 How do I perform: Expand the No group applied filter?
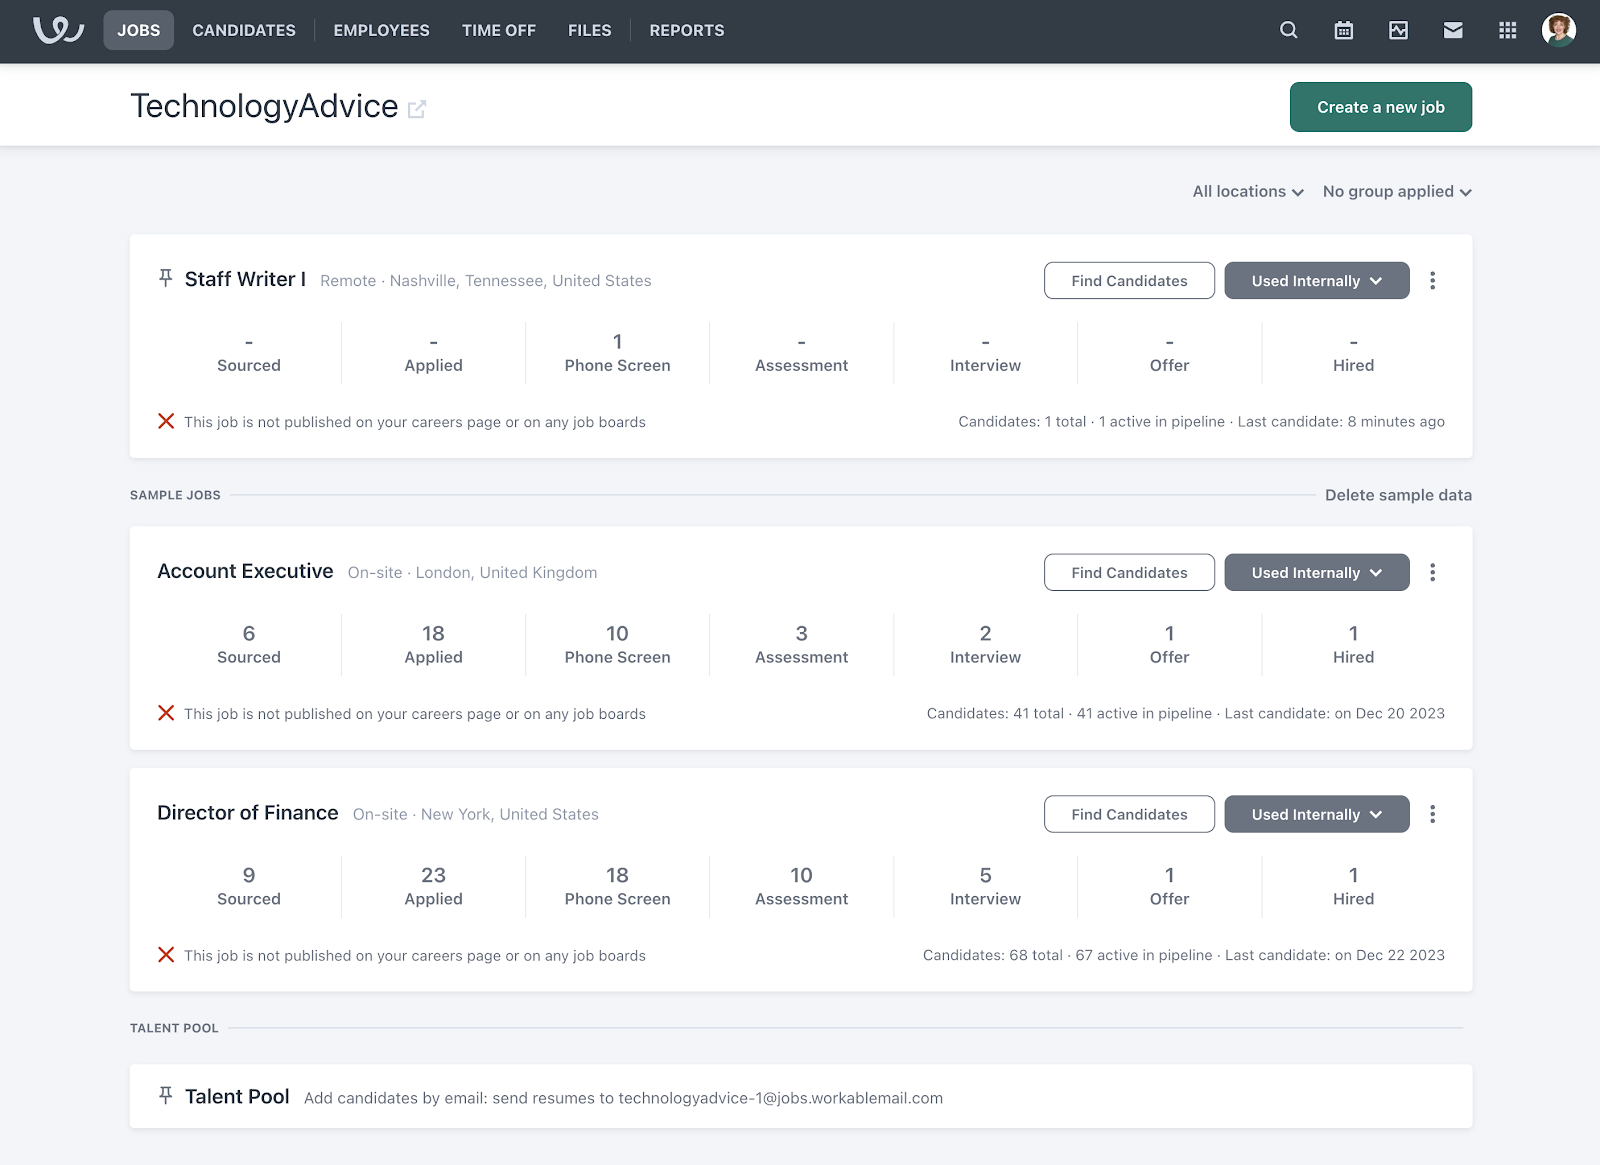(1397, 191)
